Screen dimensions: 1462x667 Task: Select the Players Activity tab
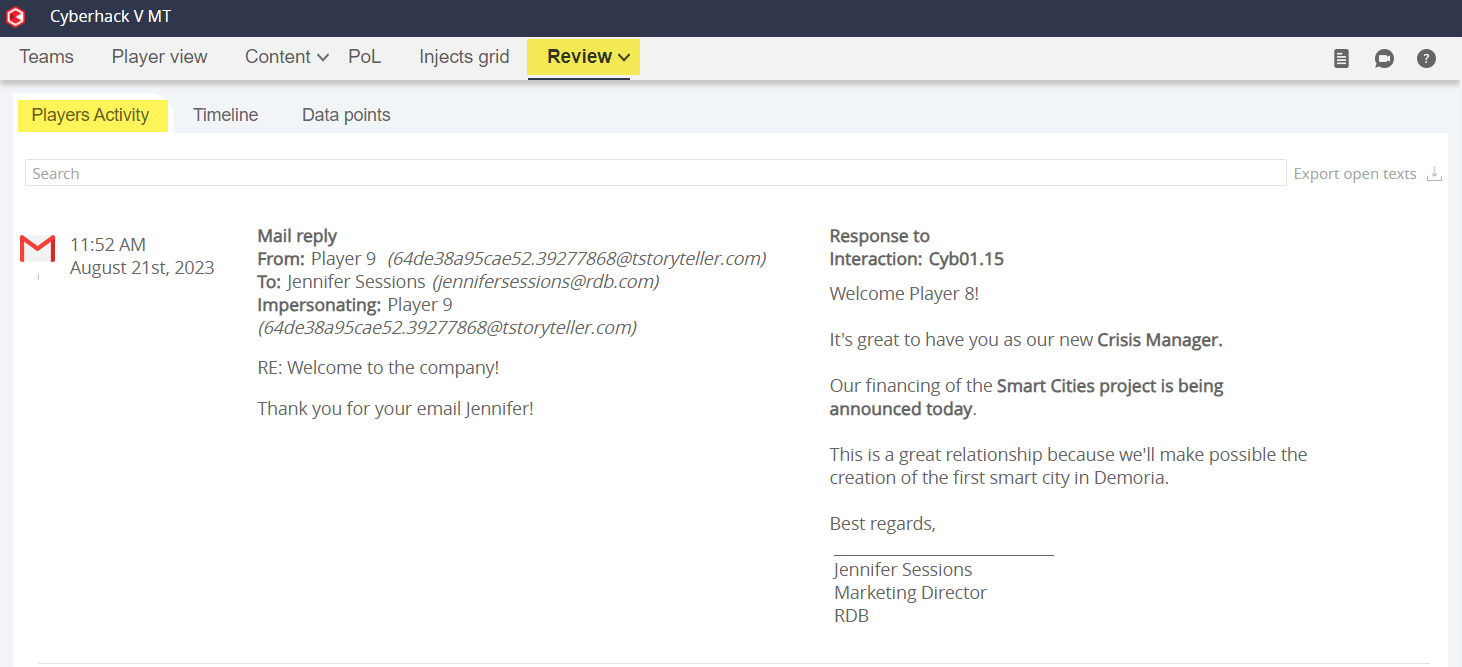[90, 115]
